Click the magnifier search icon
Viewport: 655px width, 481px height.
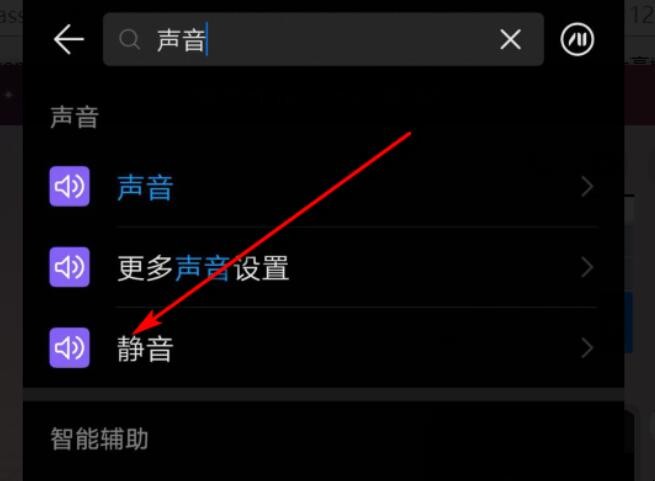(x=129, y=40)
